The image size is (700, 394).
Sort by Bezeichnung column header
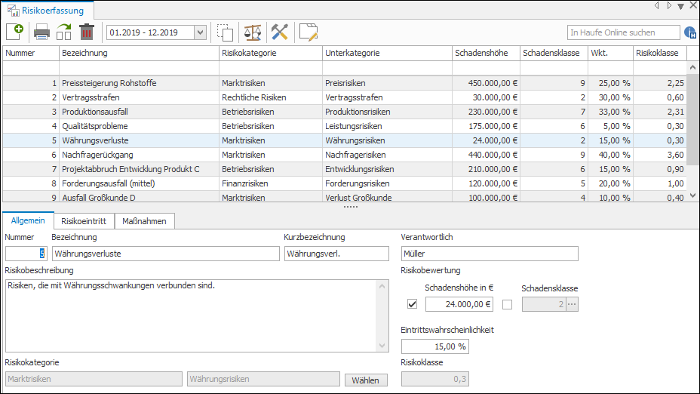139,53
